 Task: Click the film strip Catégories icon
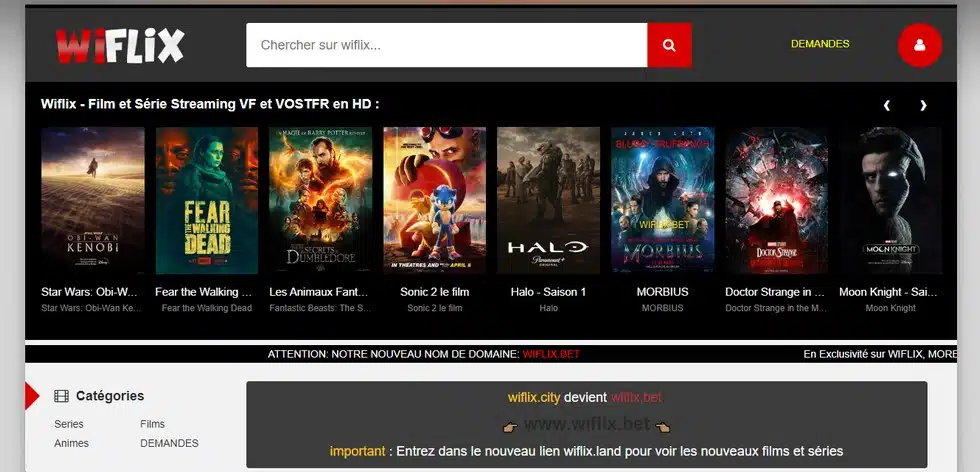(61, 396)
